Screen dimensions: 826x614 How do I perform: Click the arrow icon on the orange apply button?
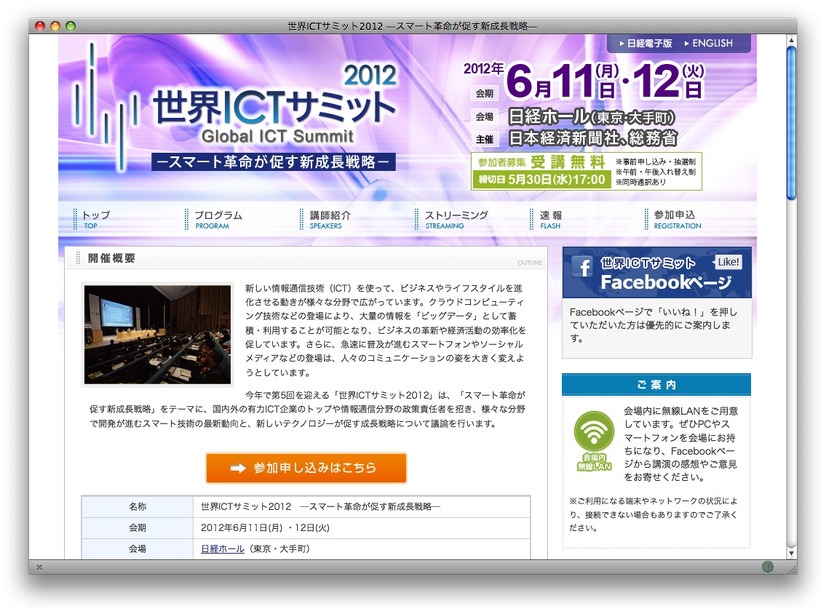pyautogui.click(x=238, y=468)
